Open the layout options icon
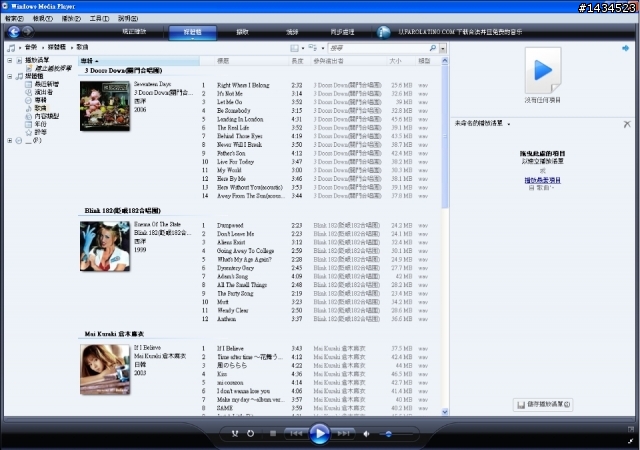 point(294,48)
